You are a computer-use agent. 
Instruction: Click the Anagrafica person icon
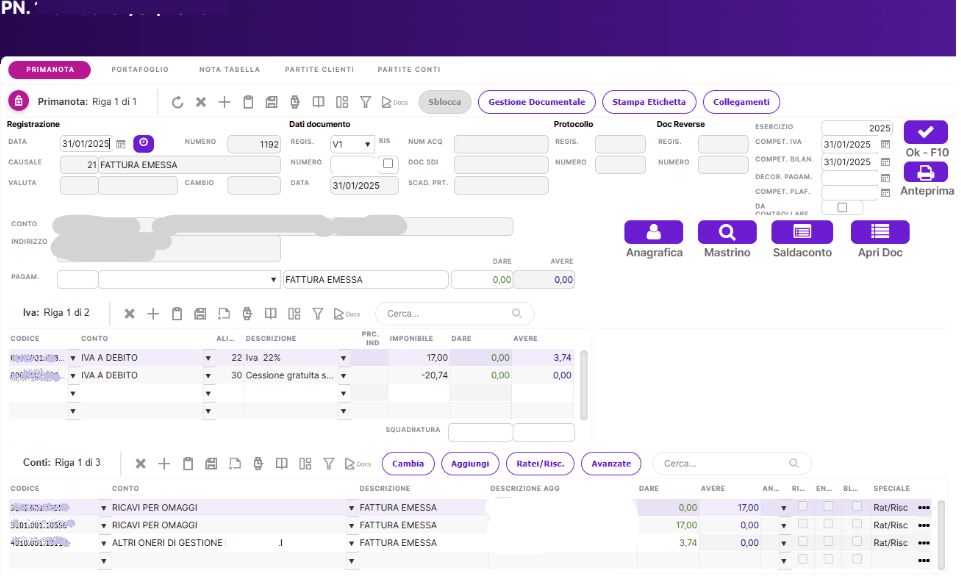(653, 232)
